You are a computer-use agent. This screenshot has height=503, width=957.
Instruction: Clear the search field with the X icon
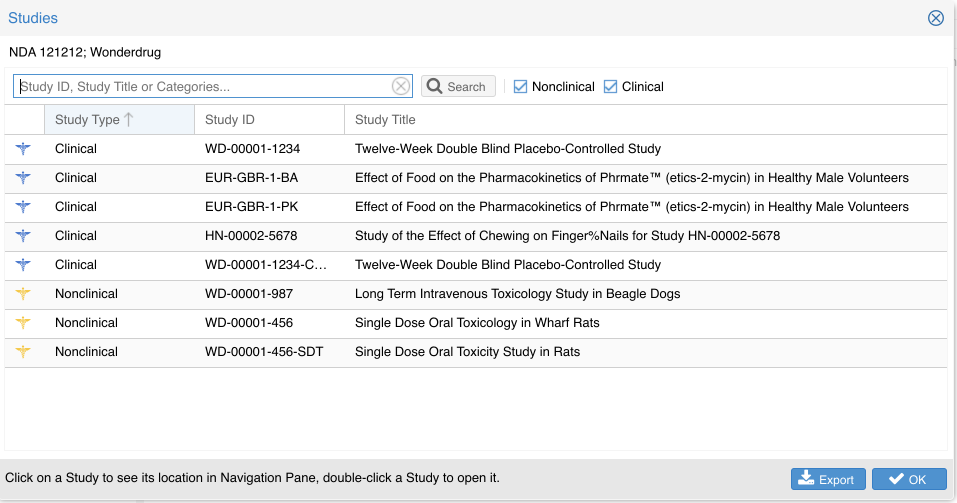tap(400, 87)
